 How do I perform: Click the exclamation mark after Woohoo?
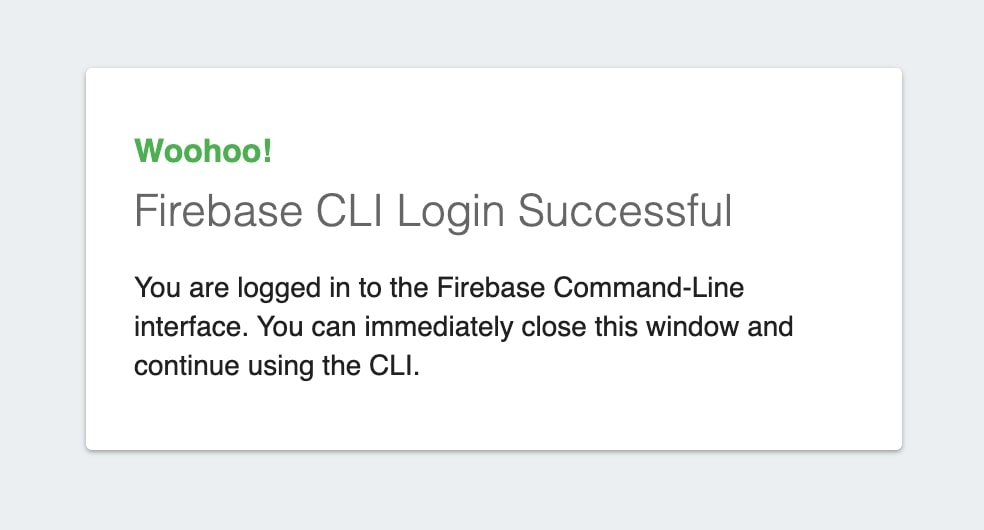pyautogui.click(x=266, y=151)
